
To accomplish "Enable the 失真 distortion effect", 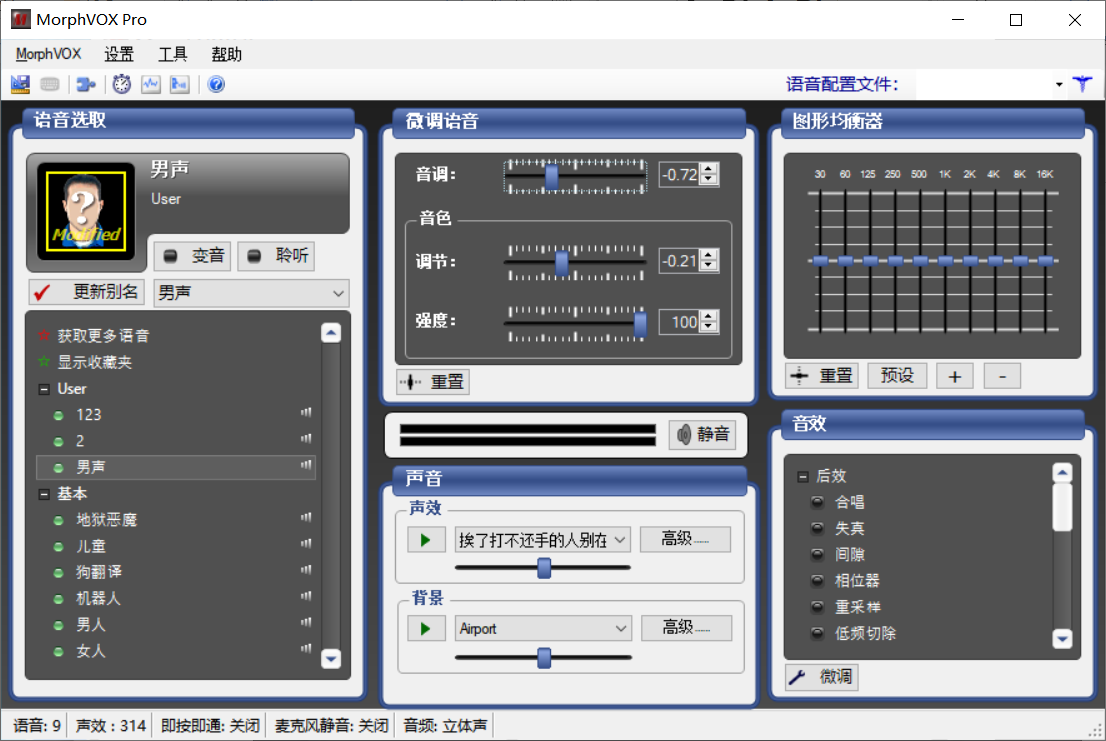I will pyautogui.click(x=818, y=528).
